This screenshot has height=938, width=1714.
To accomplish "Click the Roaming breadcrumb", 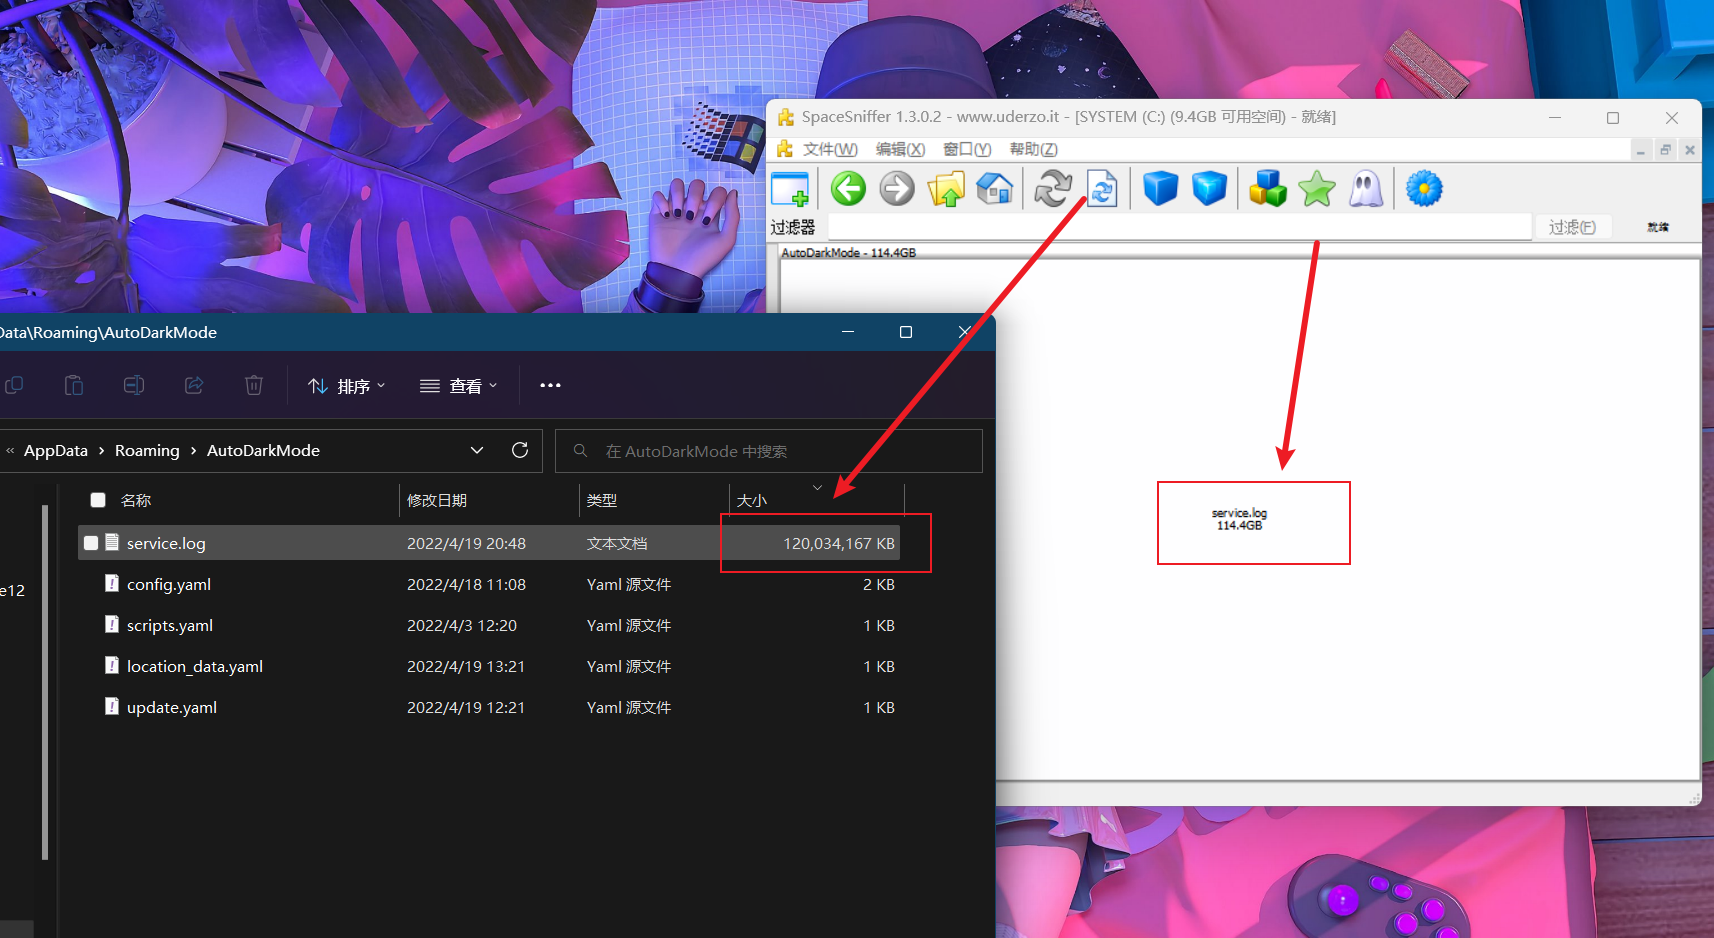I will (x=147, y=451).
